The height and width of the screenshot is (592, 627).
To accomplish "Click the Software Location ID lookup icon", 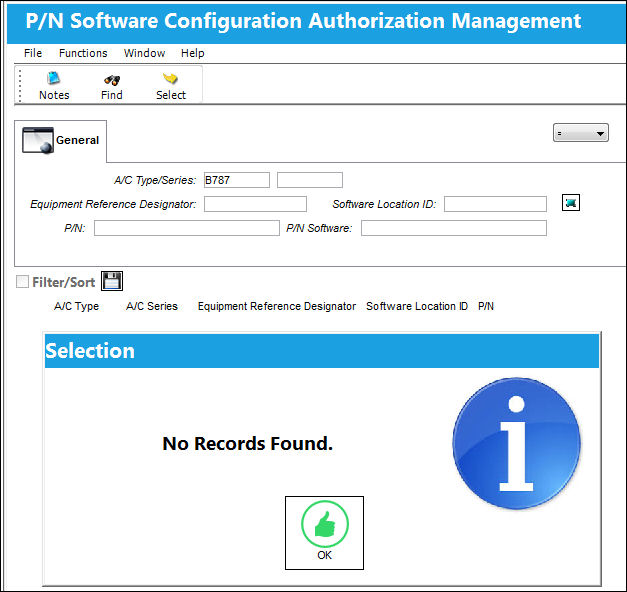I will click(x=571, y=203).
